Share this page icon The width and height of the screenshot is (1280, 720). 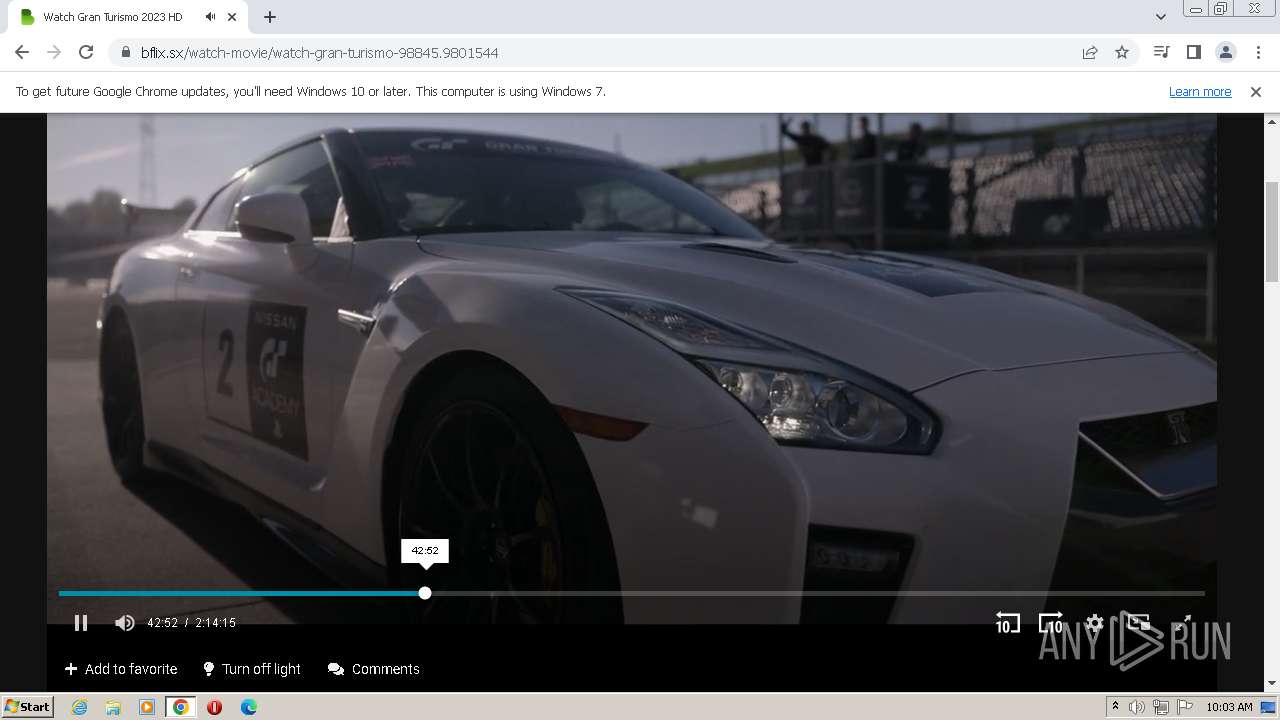click(1090, 52)
